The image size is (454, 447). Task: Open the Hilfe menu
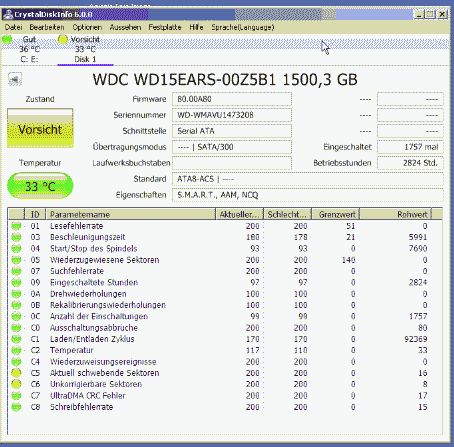pyautogui.click(x=196, y=27)
